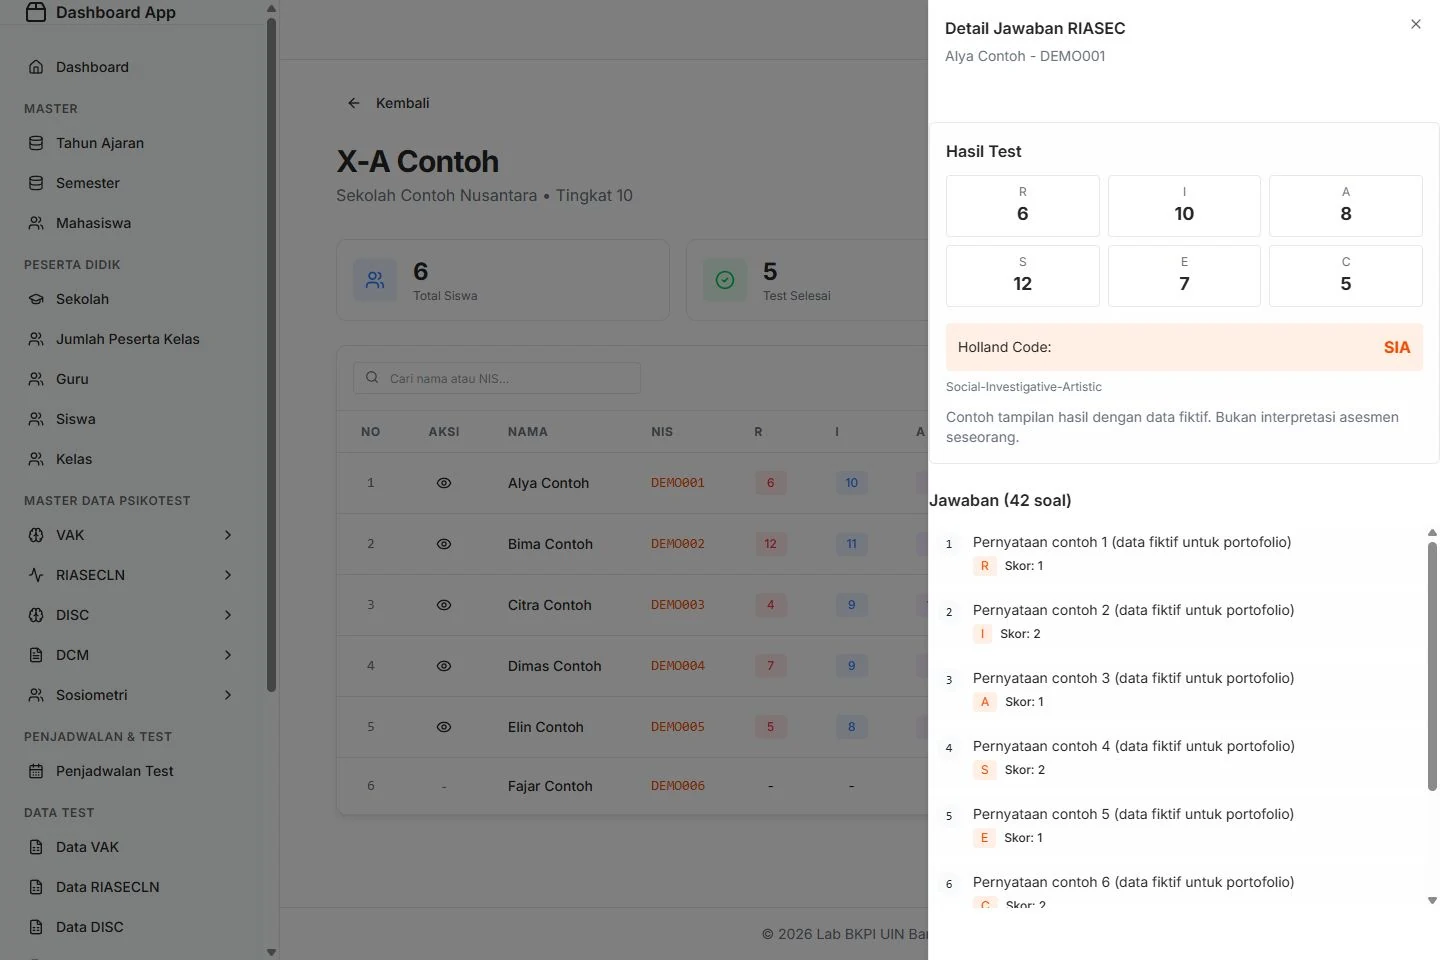Click the Guru people icon

[x=36, y=379]
